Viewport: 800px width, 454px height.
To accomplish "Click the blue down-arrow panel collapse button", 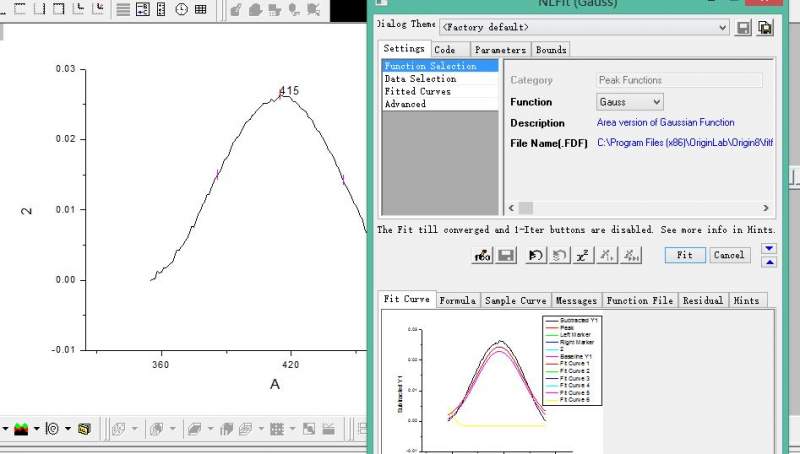I will pyautogui.click(x=769, y=248).
